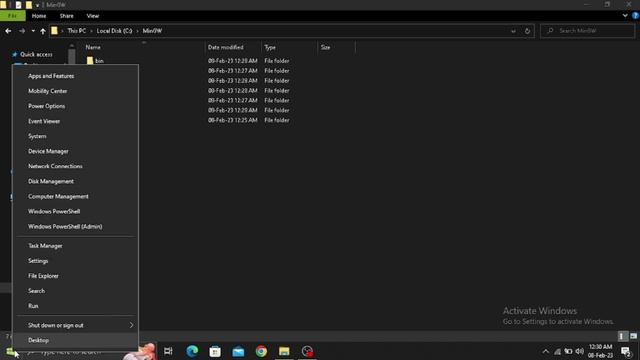This screenshot has width=640, height=360.
Task: Switch to large icons view layout icon
Action: (x=633, y=336)
